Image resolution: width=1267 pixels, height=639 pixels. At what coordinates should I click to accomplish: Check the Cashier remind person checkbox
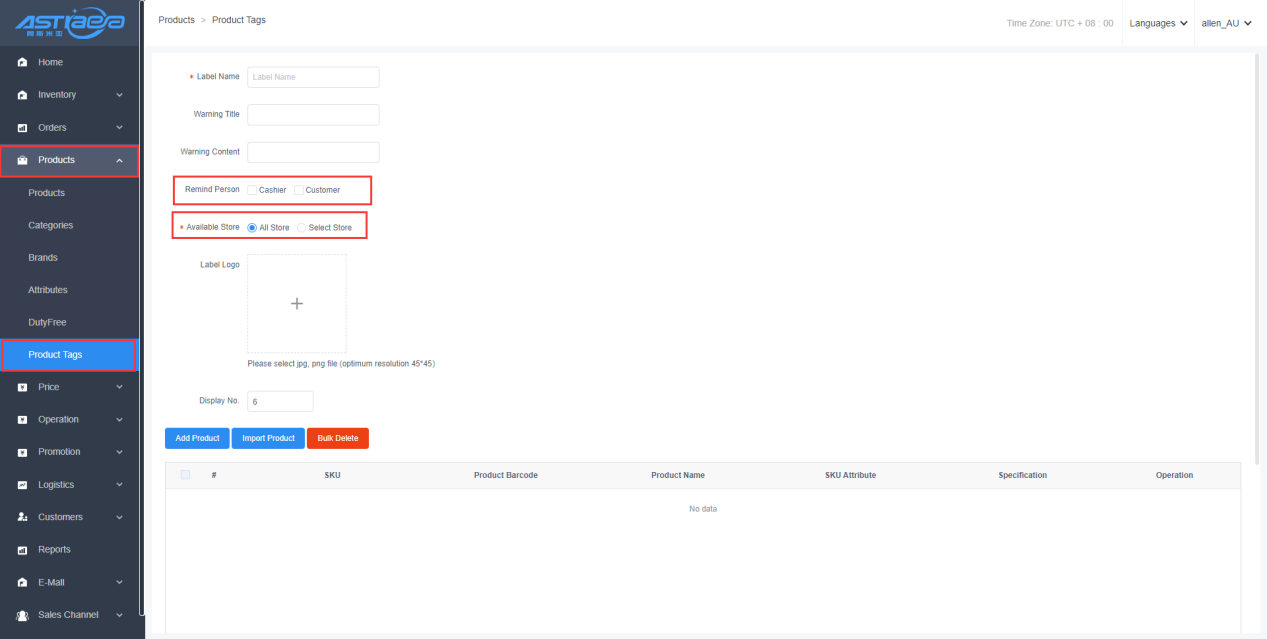tap(252, 190)
